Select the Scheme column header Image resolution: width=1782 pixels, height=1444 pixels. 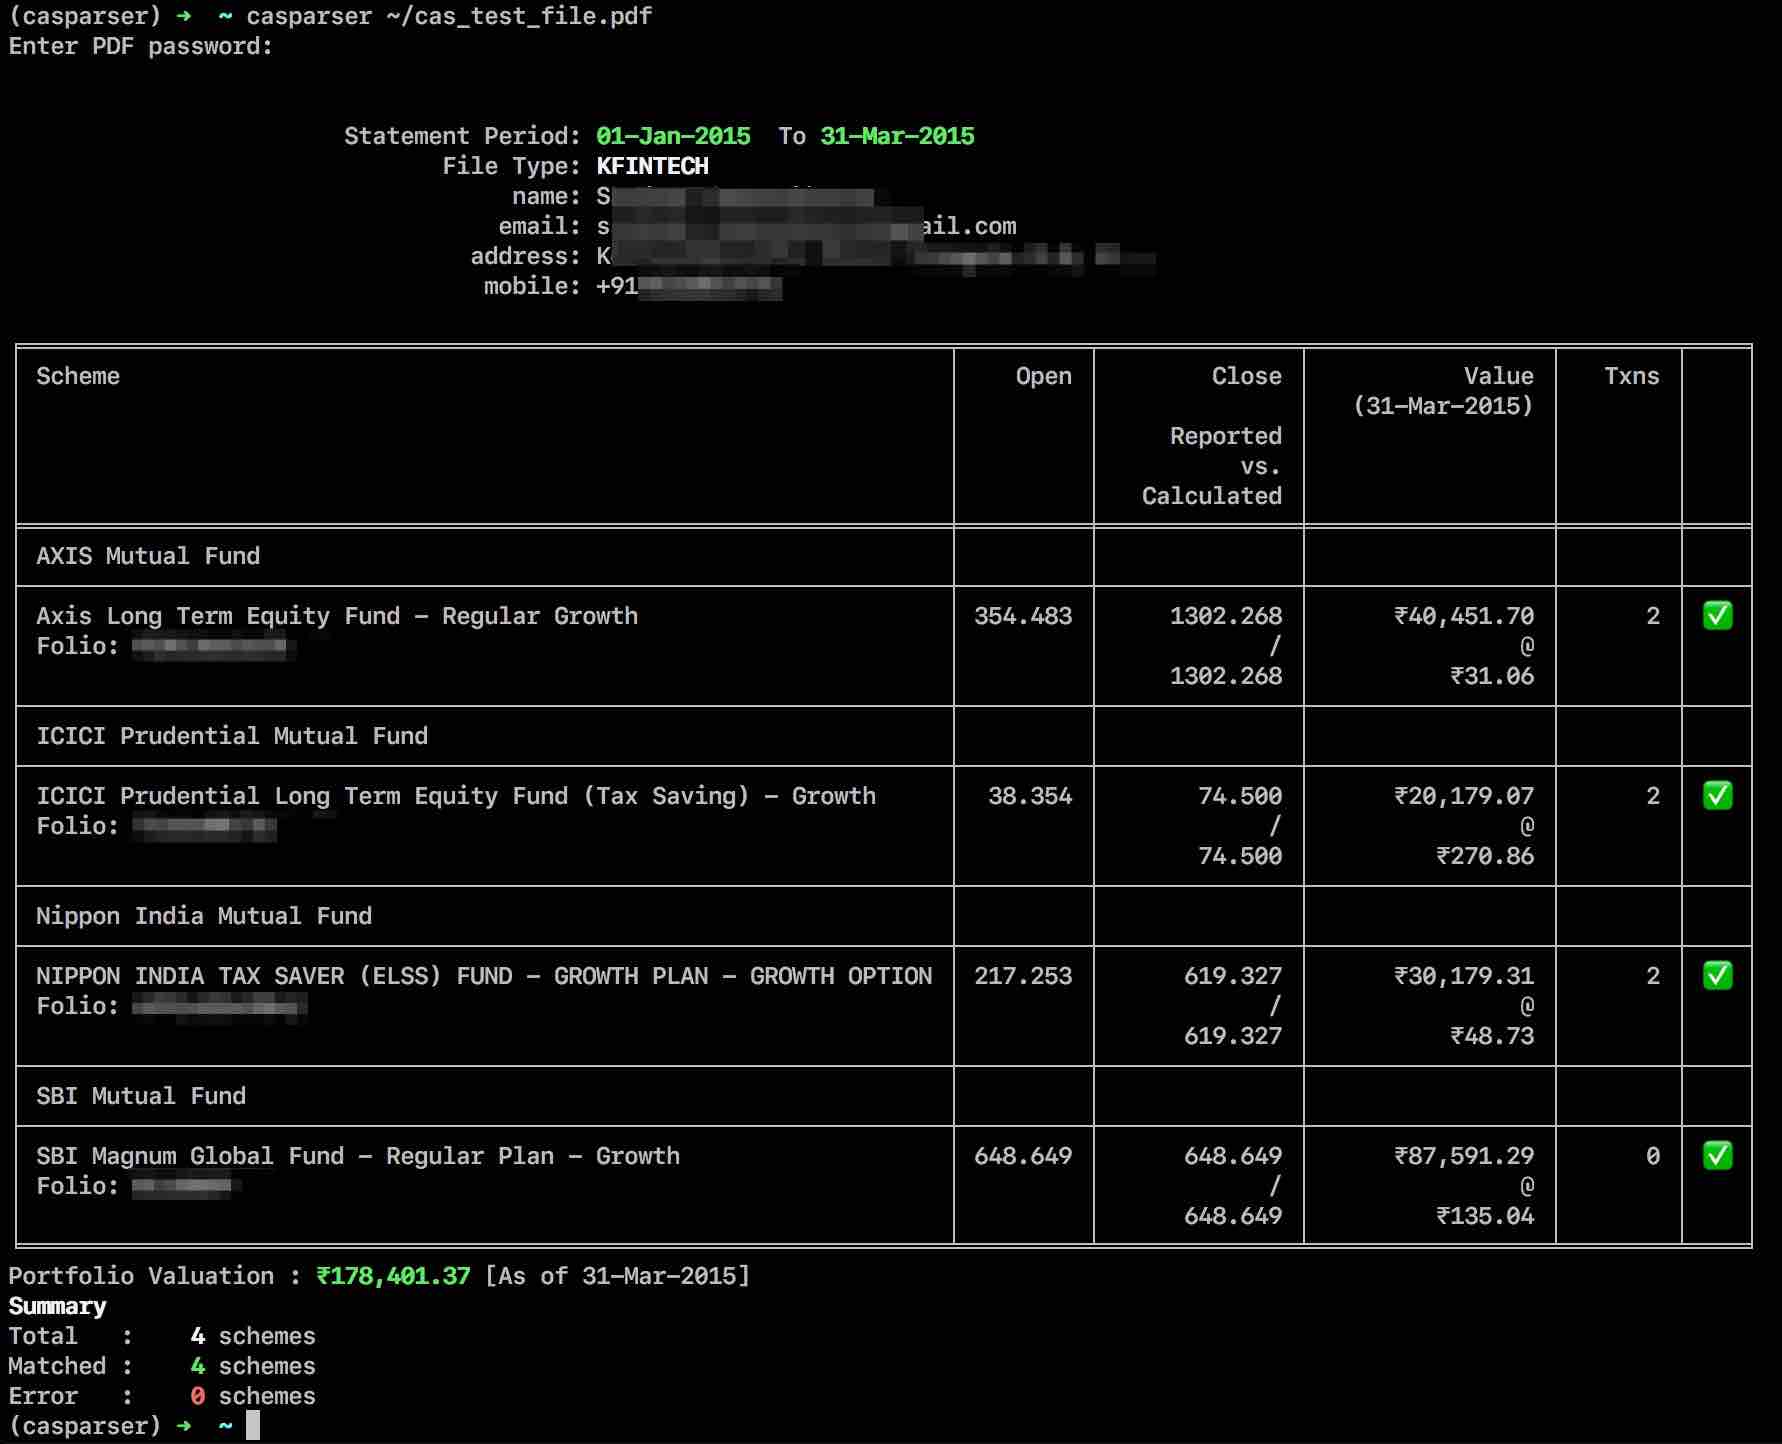79,376
